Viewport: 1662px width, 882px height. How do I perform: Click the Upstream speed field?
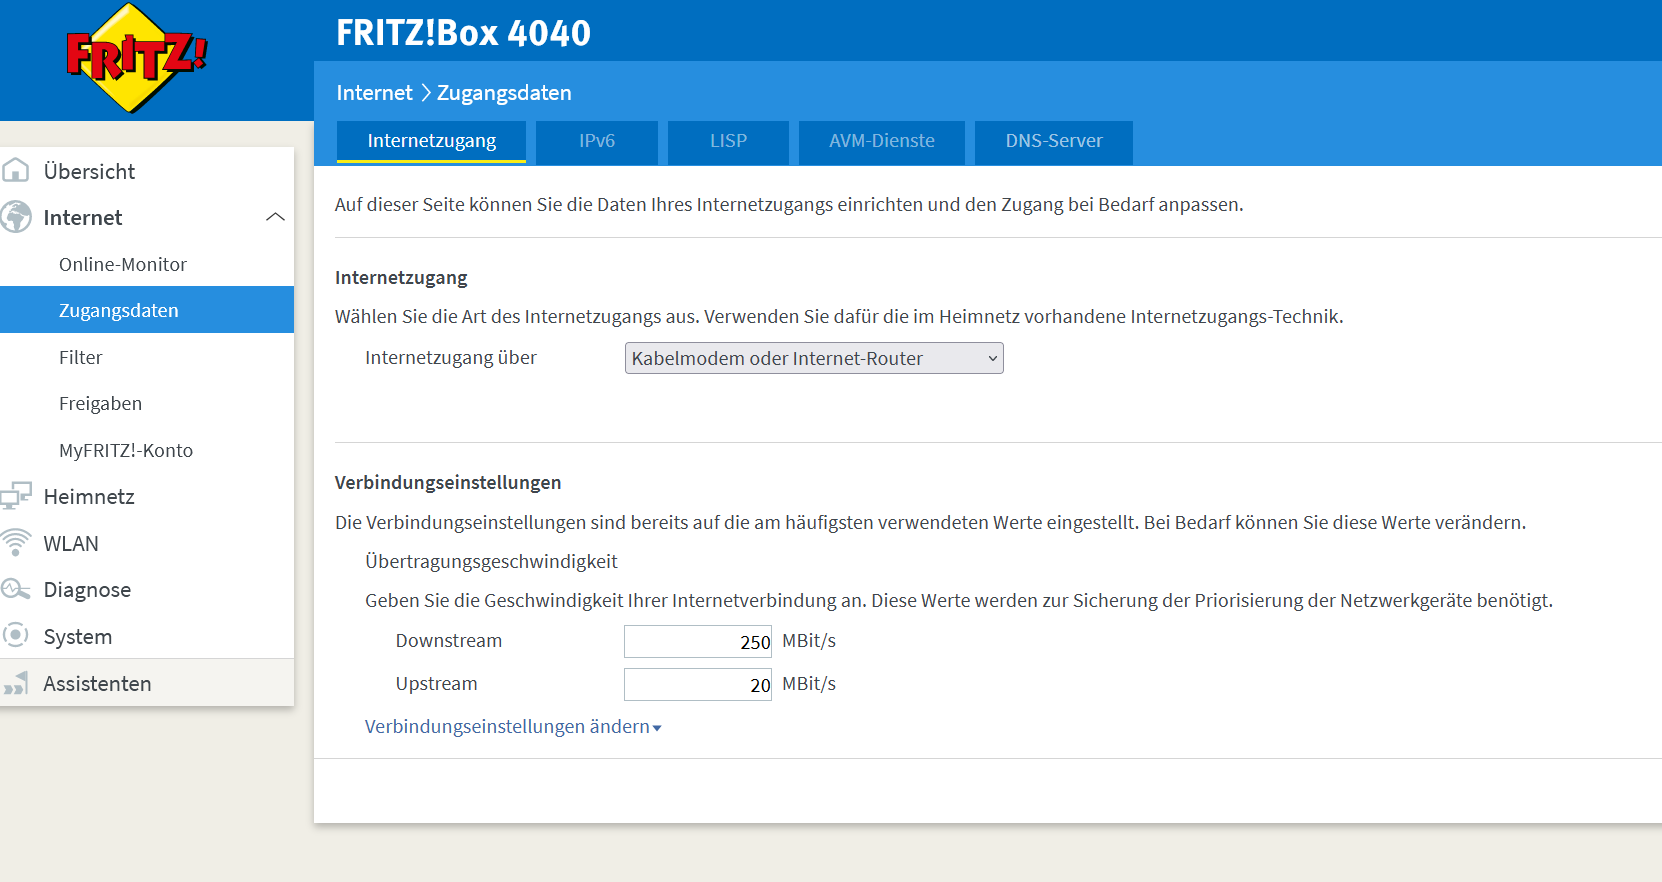698,685
